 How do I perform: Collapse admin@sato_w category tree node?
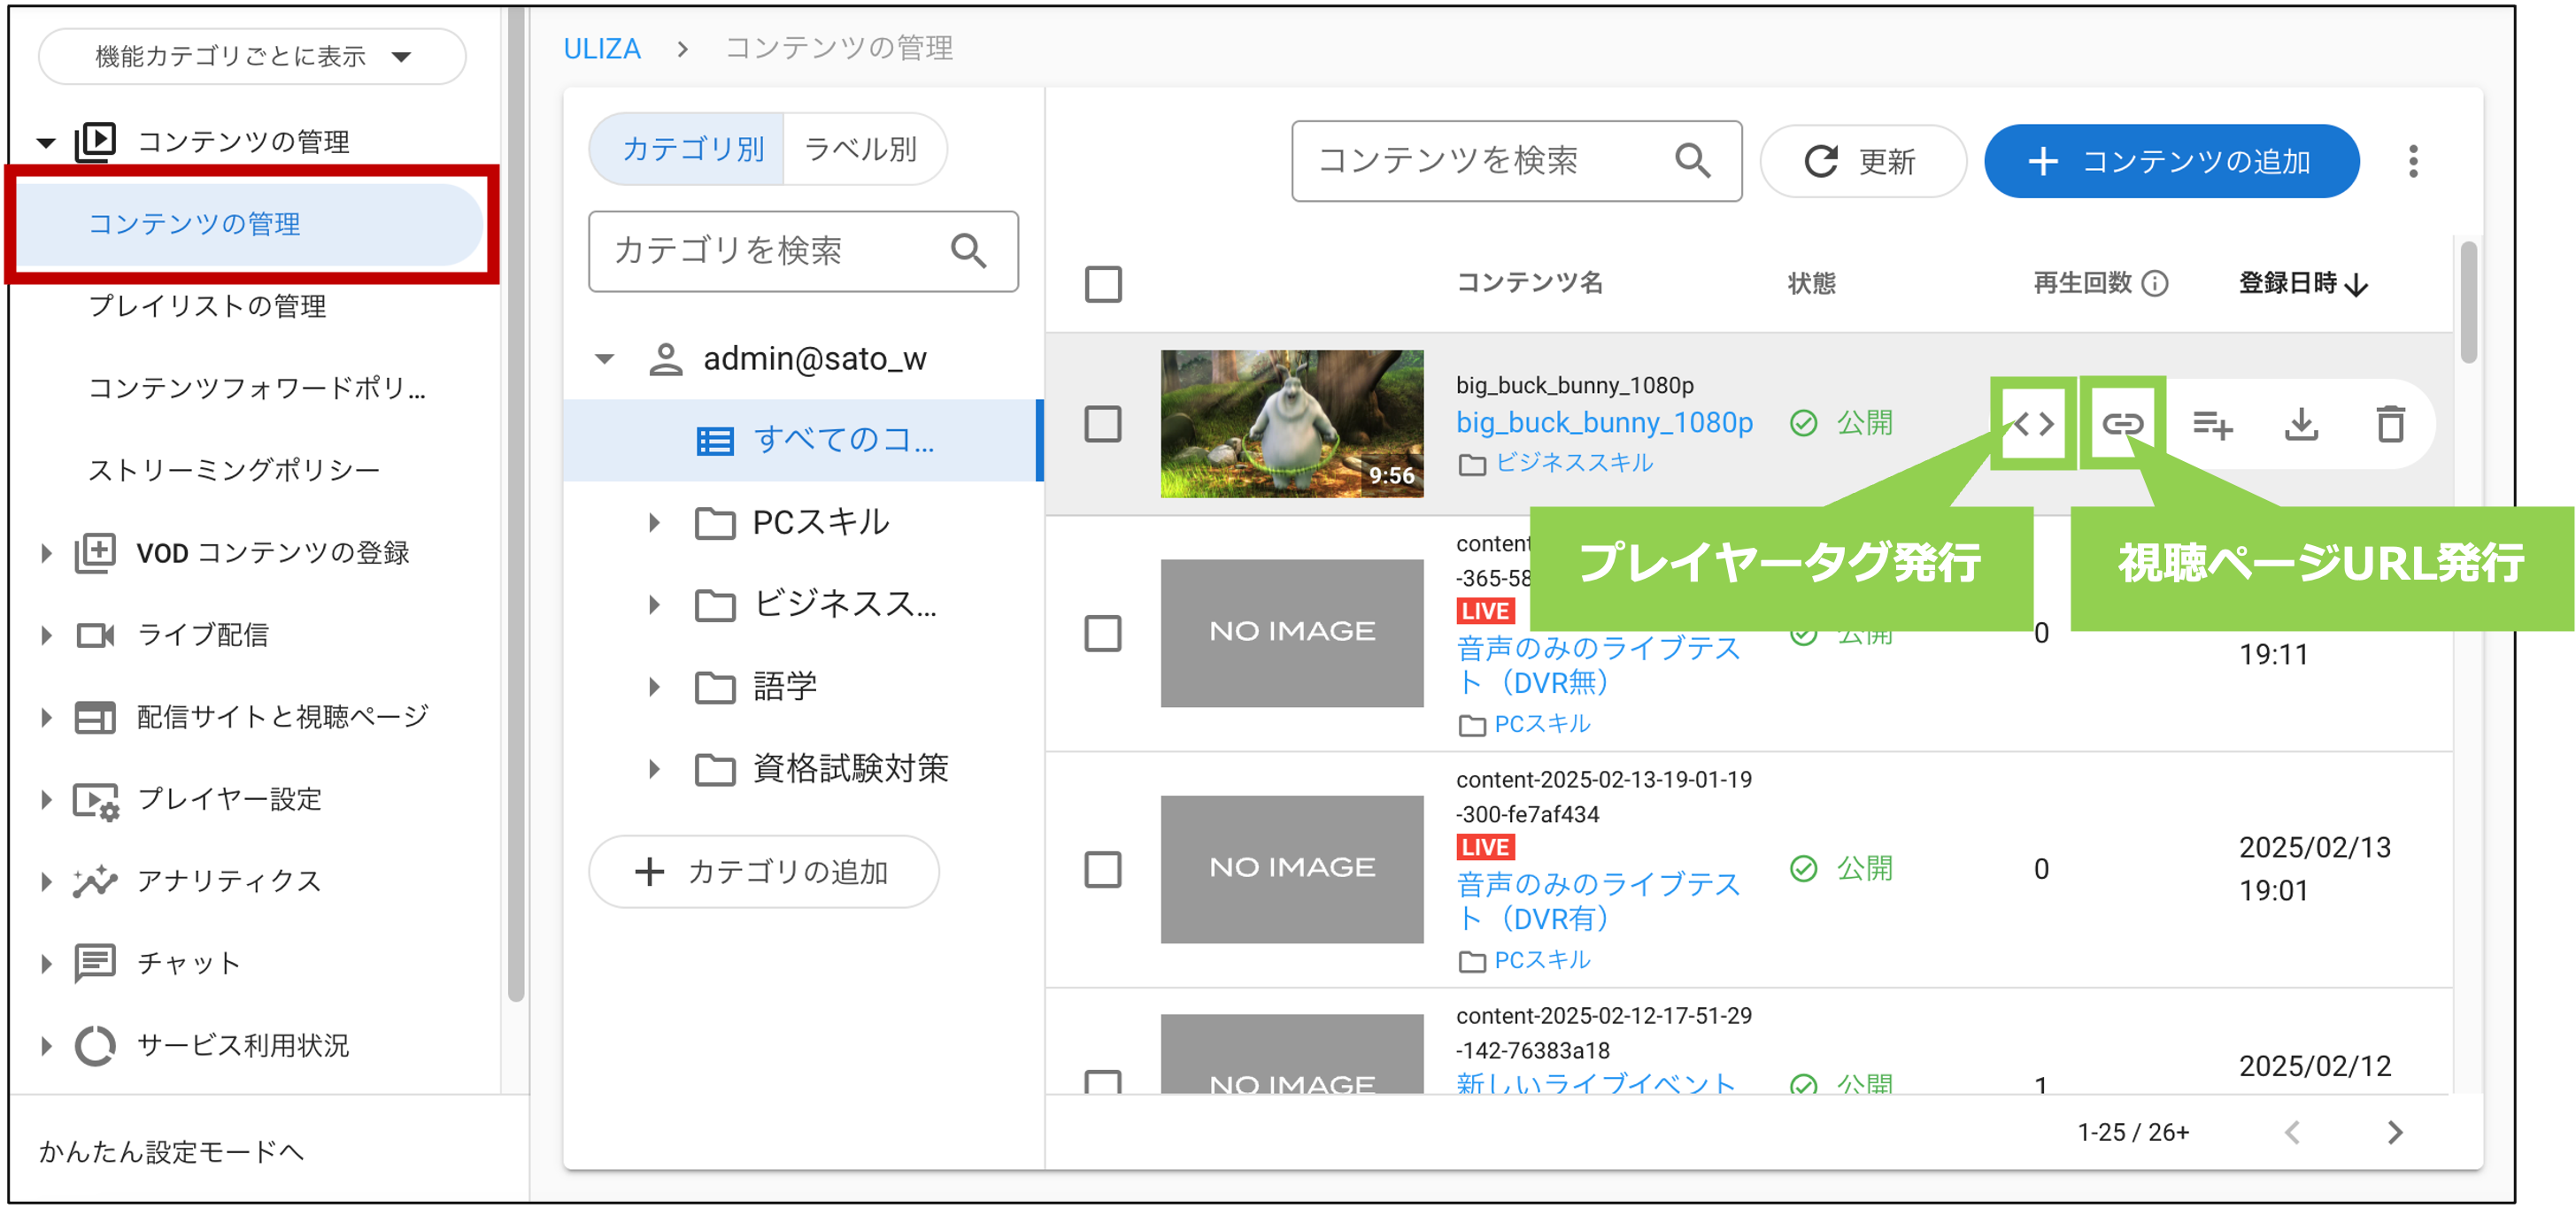coord(604,359)
